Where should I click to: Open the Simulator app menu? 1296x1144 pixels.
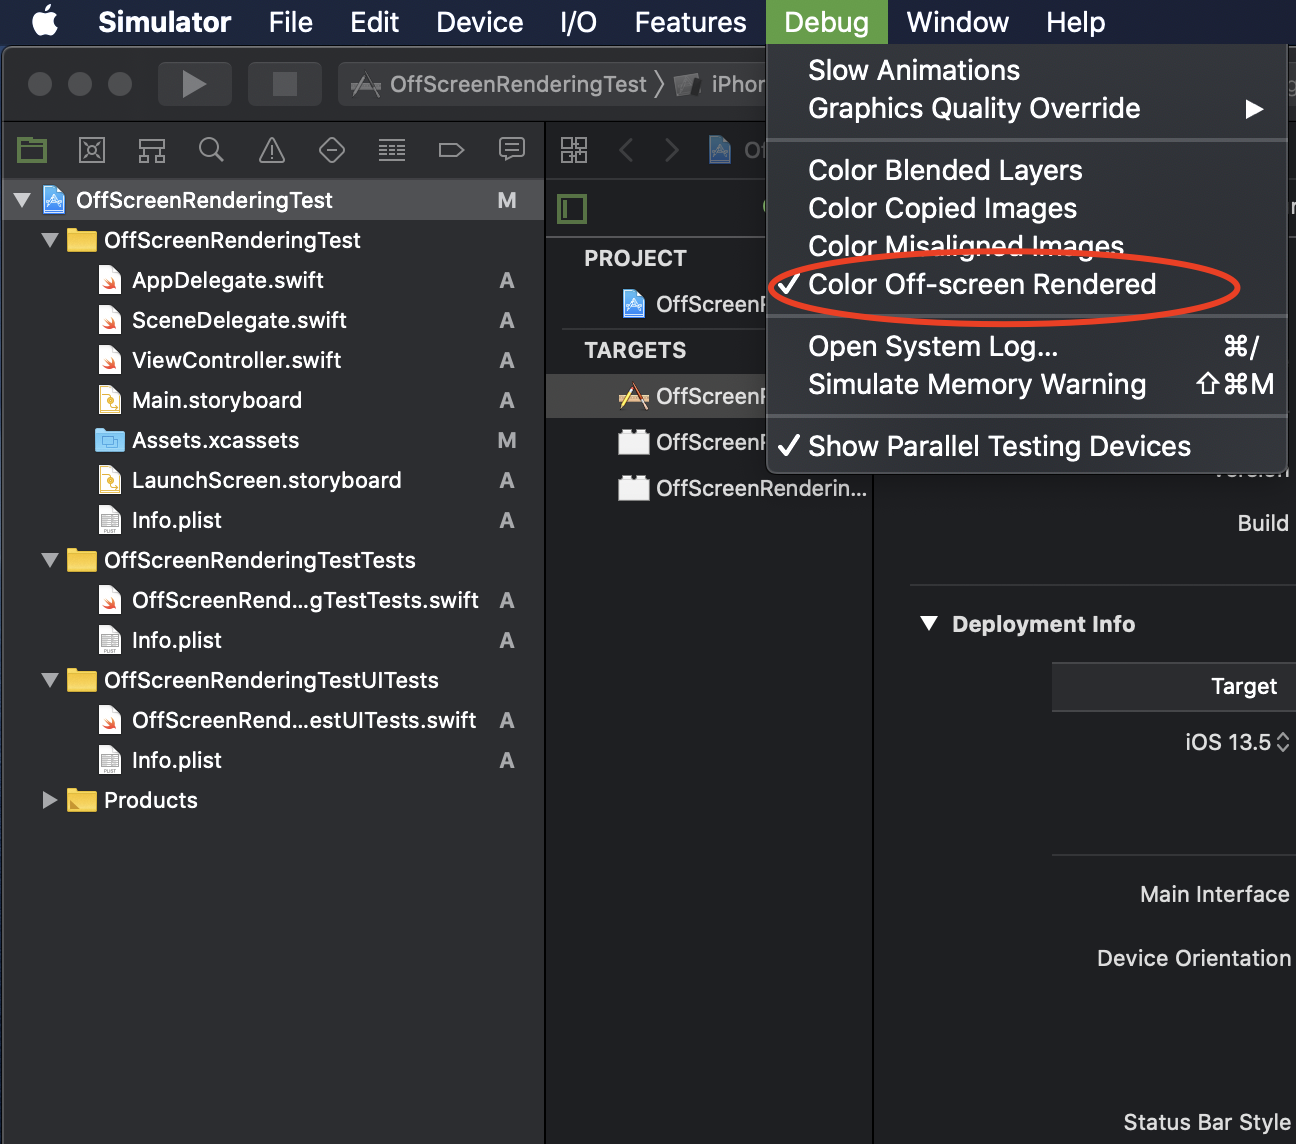pyautogui.click(x=164, y=22)
